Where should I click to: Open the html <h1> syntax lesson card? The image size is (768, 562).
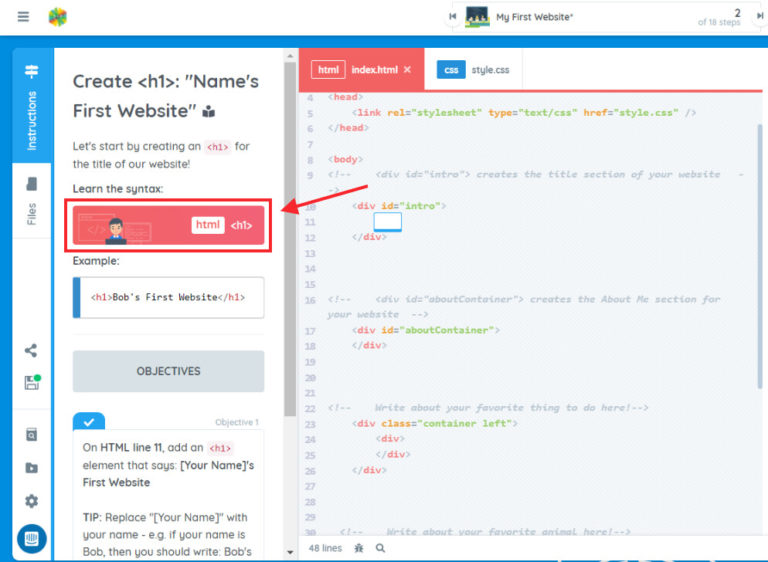(168, 225)
